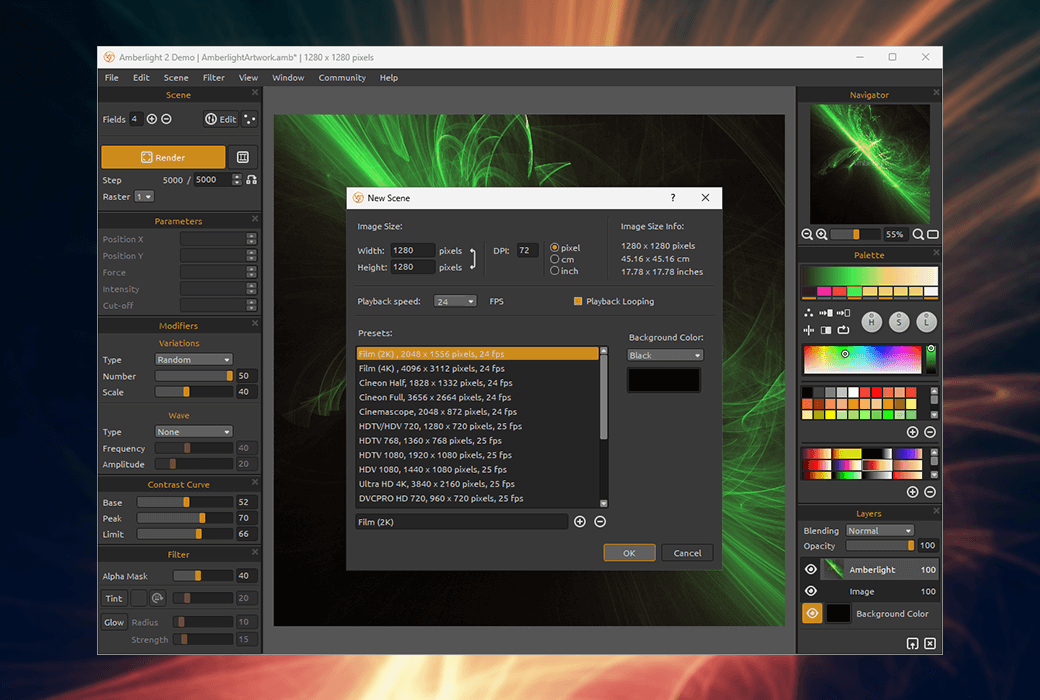The width and height of the screenshot is (1040, 700).
Task: Confirm the New Scene dialog with OK
Action: point(629,553)
